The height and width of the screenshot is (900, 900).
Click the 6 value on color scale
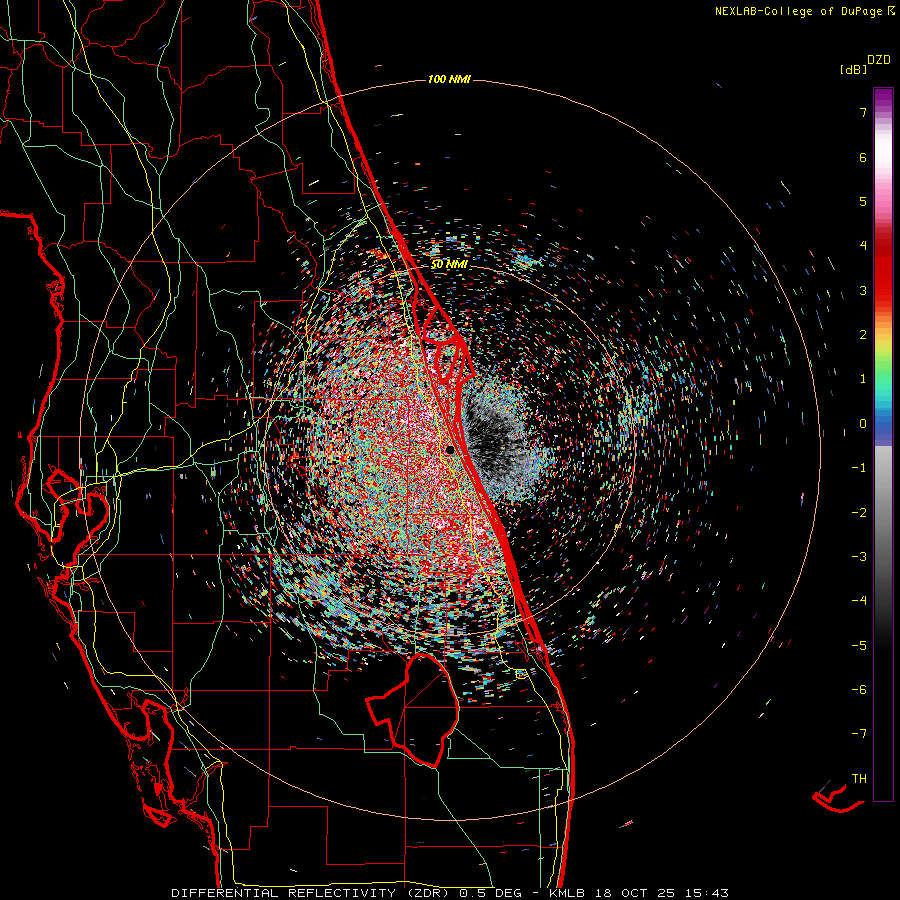click(x=863, y=157)
